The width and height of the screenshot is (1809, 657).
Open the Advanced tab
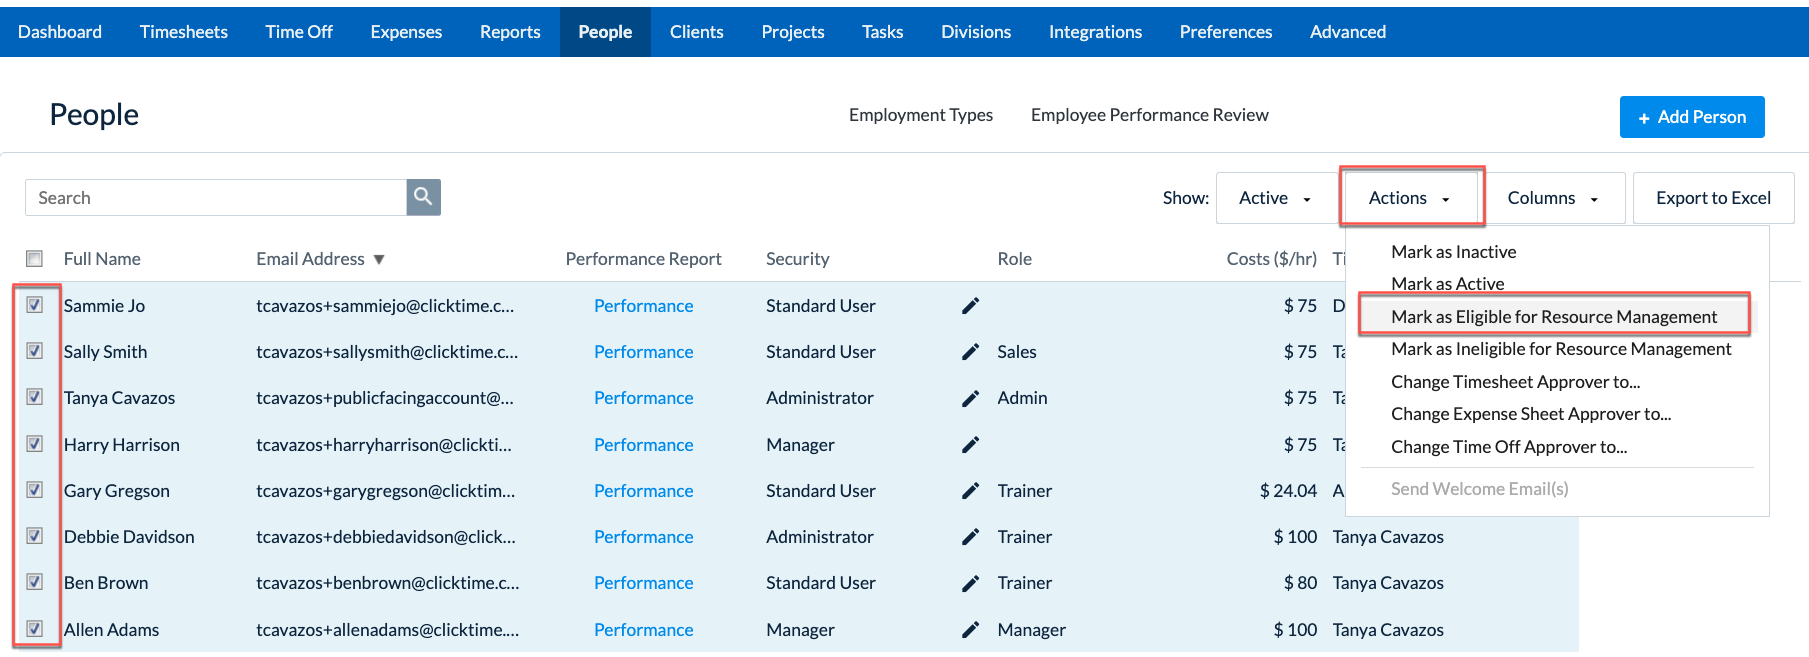tap(1348, 32)
